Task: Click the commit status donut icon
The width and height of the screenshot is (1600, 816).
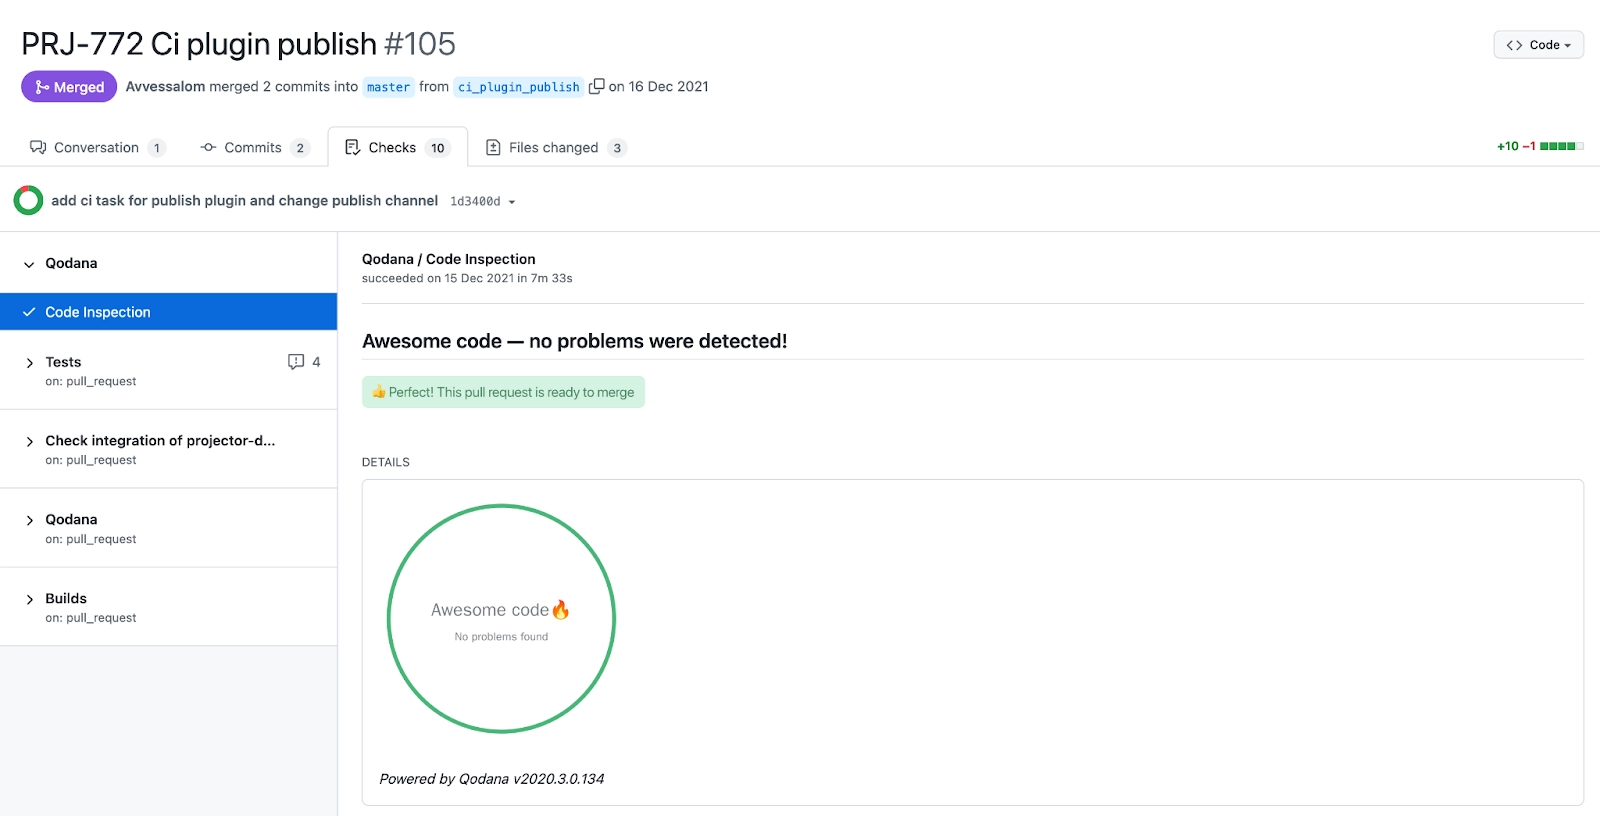Action: 28,201
